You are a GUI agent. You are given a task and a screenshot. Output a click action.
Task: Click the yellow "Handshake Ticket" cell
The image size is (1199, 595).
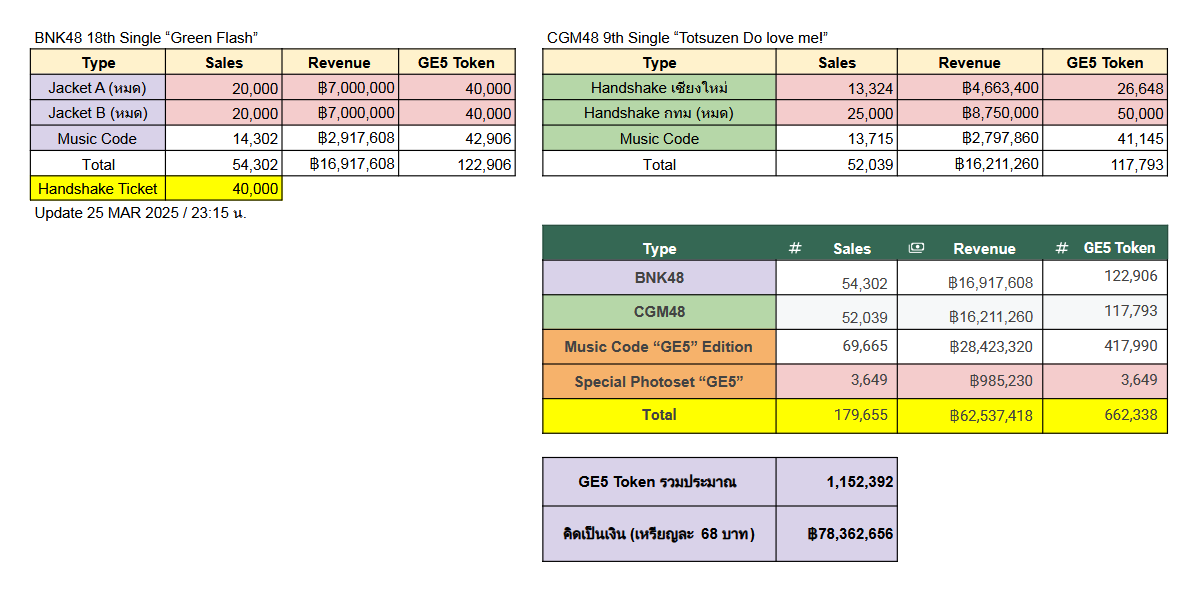coord(98,188)
